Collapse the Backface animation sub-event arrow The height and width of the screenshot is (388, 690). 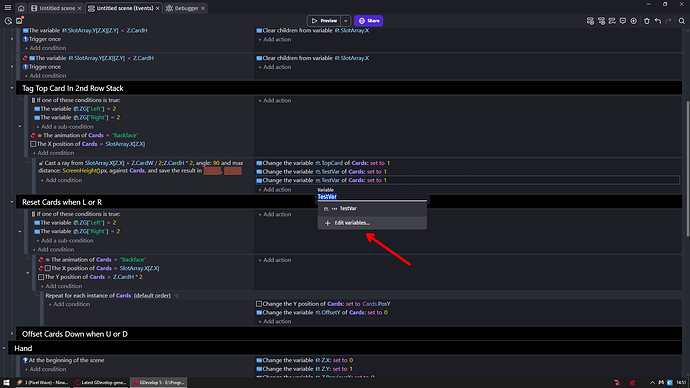point(28,273)
